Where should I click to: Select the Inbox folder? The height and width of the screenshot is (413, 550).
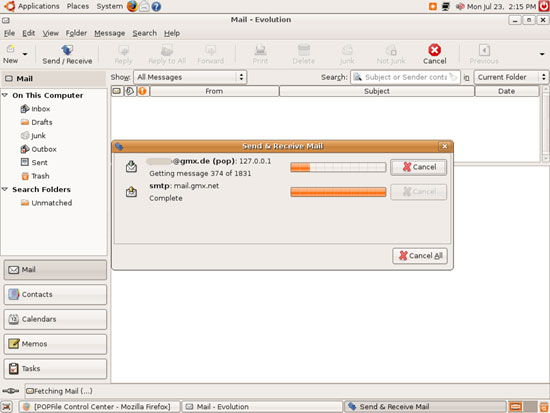35,109
